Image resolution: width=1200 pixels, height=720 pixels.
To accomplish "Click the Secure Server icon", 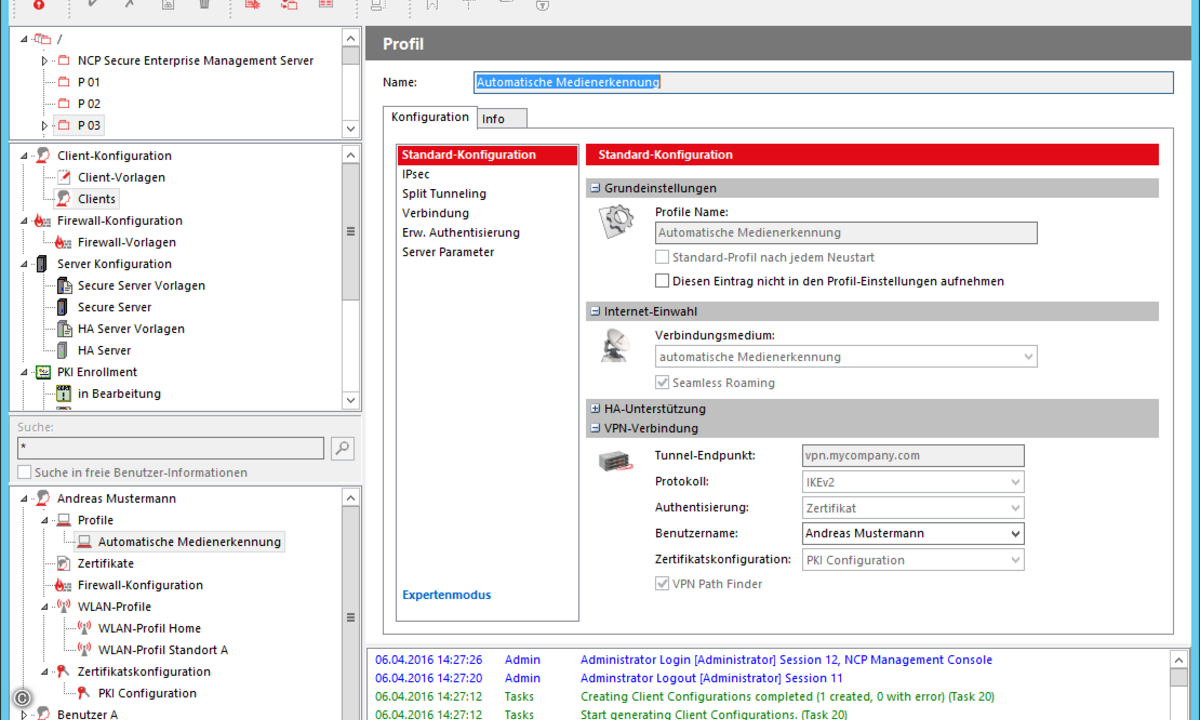I will click(63, 307).
